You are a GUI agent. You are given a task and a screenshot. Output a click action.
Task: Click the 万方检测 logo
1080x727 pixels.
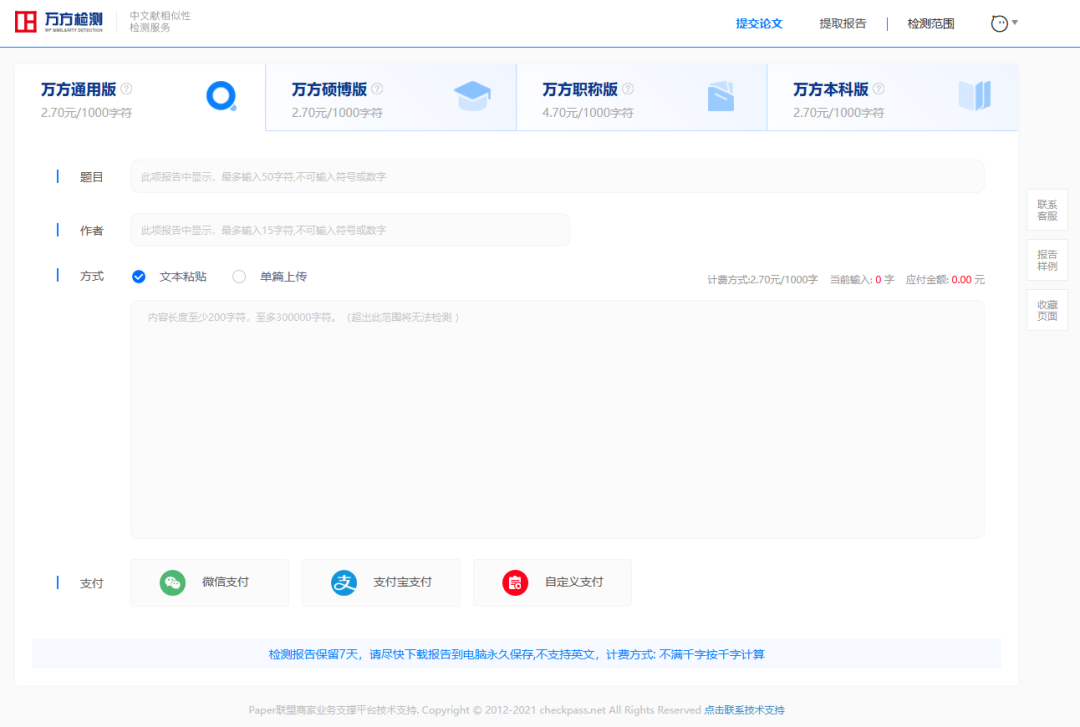(59, 22)
